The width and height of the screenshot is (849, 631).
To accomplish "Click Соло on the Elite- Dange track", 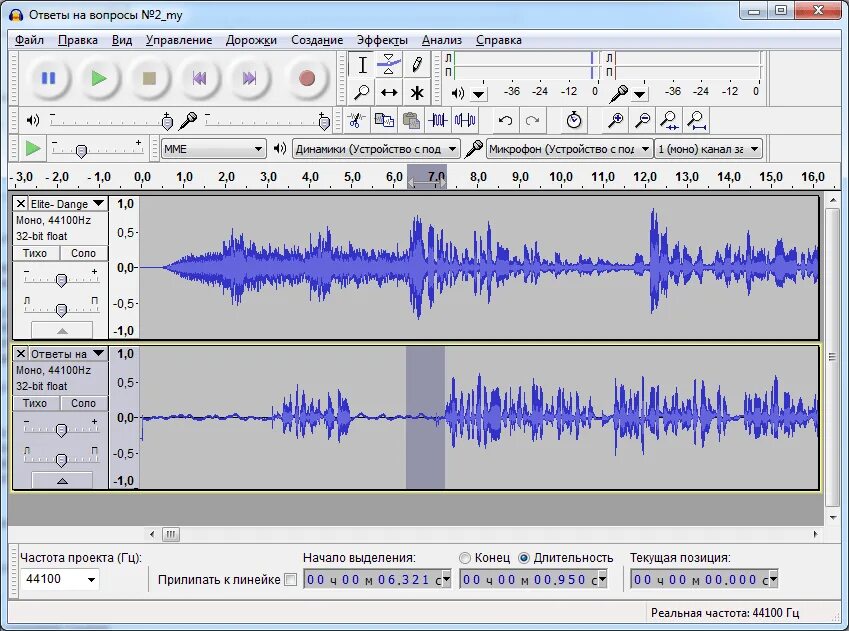I will [x=83, y=253].
